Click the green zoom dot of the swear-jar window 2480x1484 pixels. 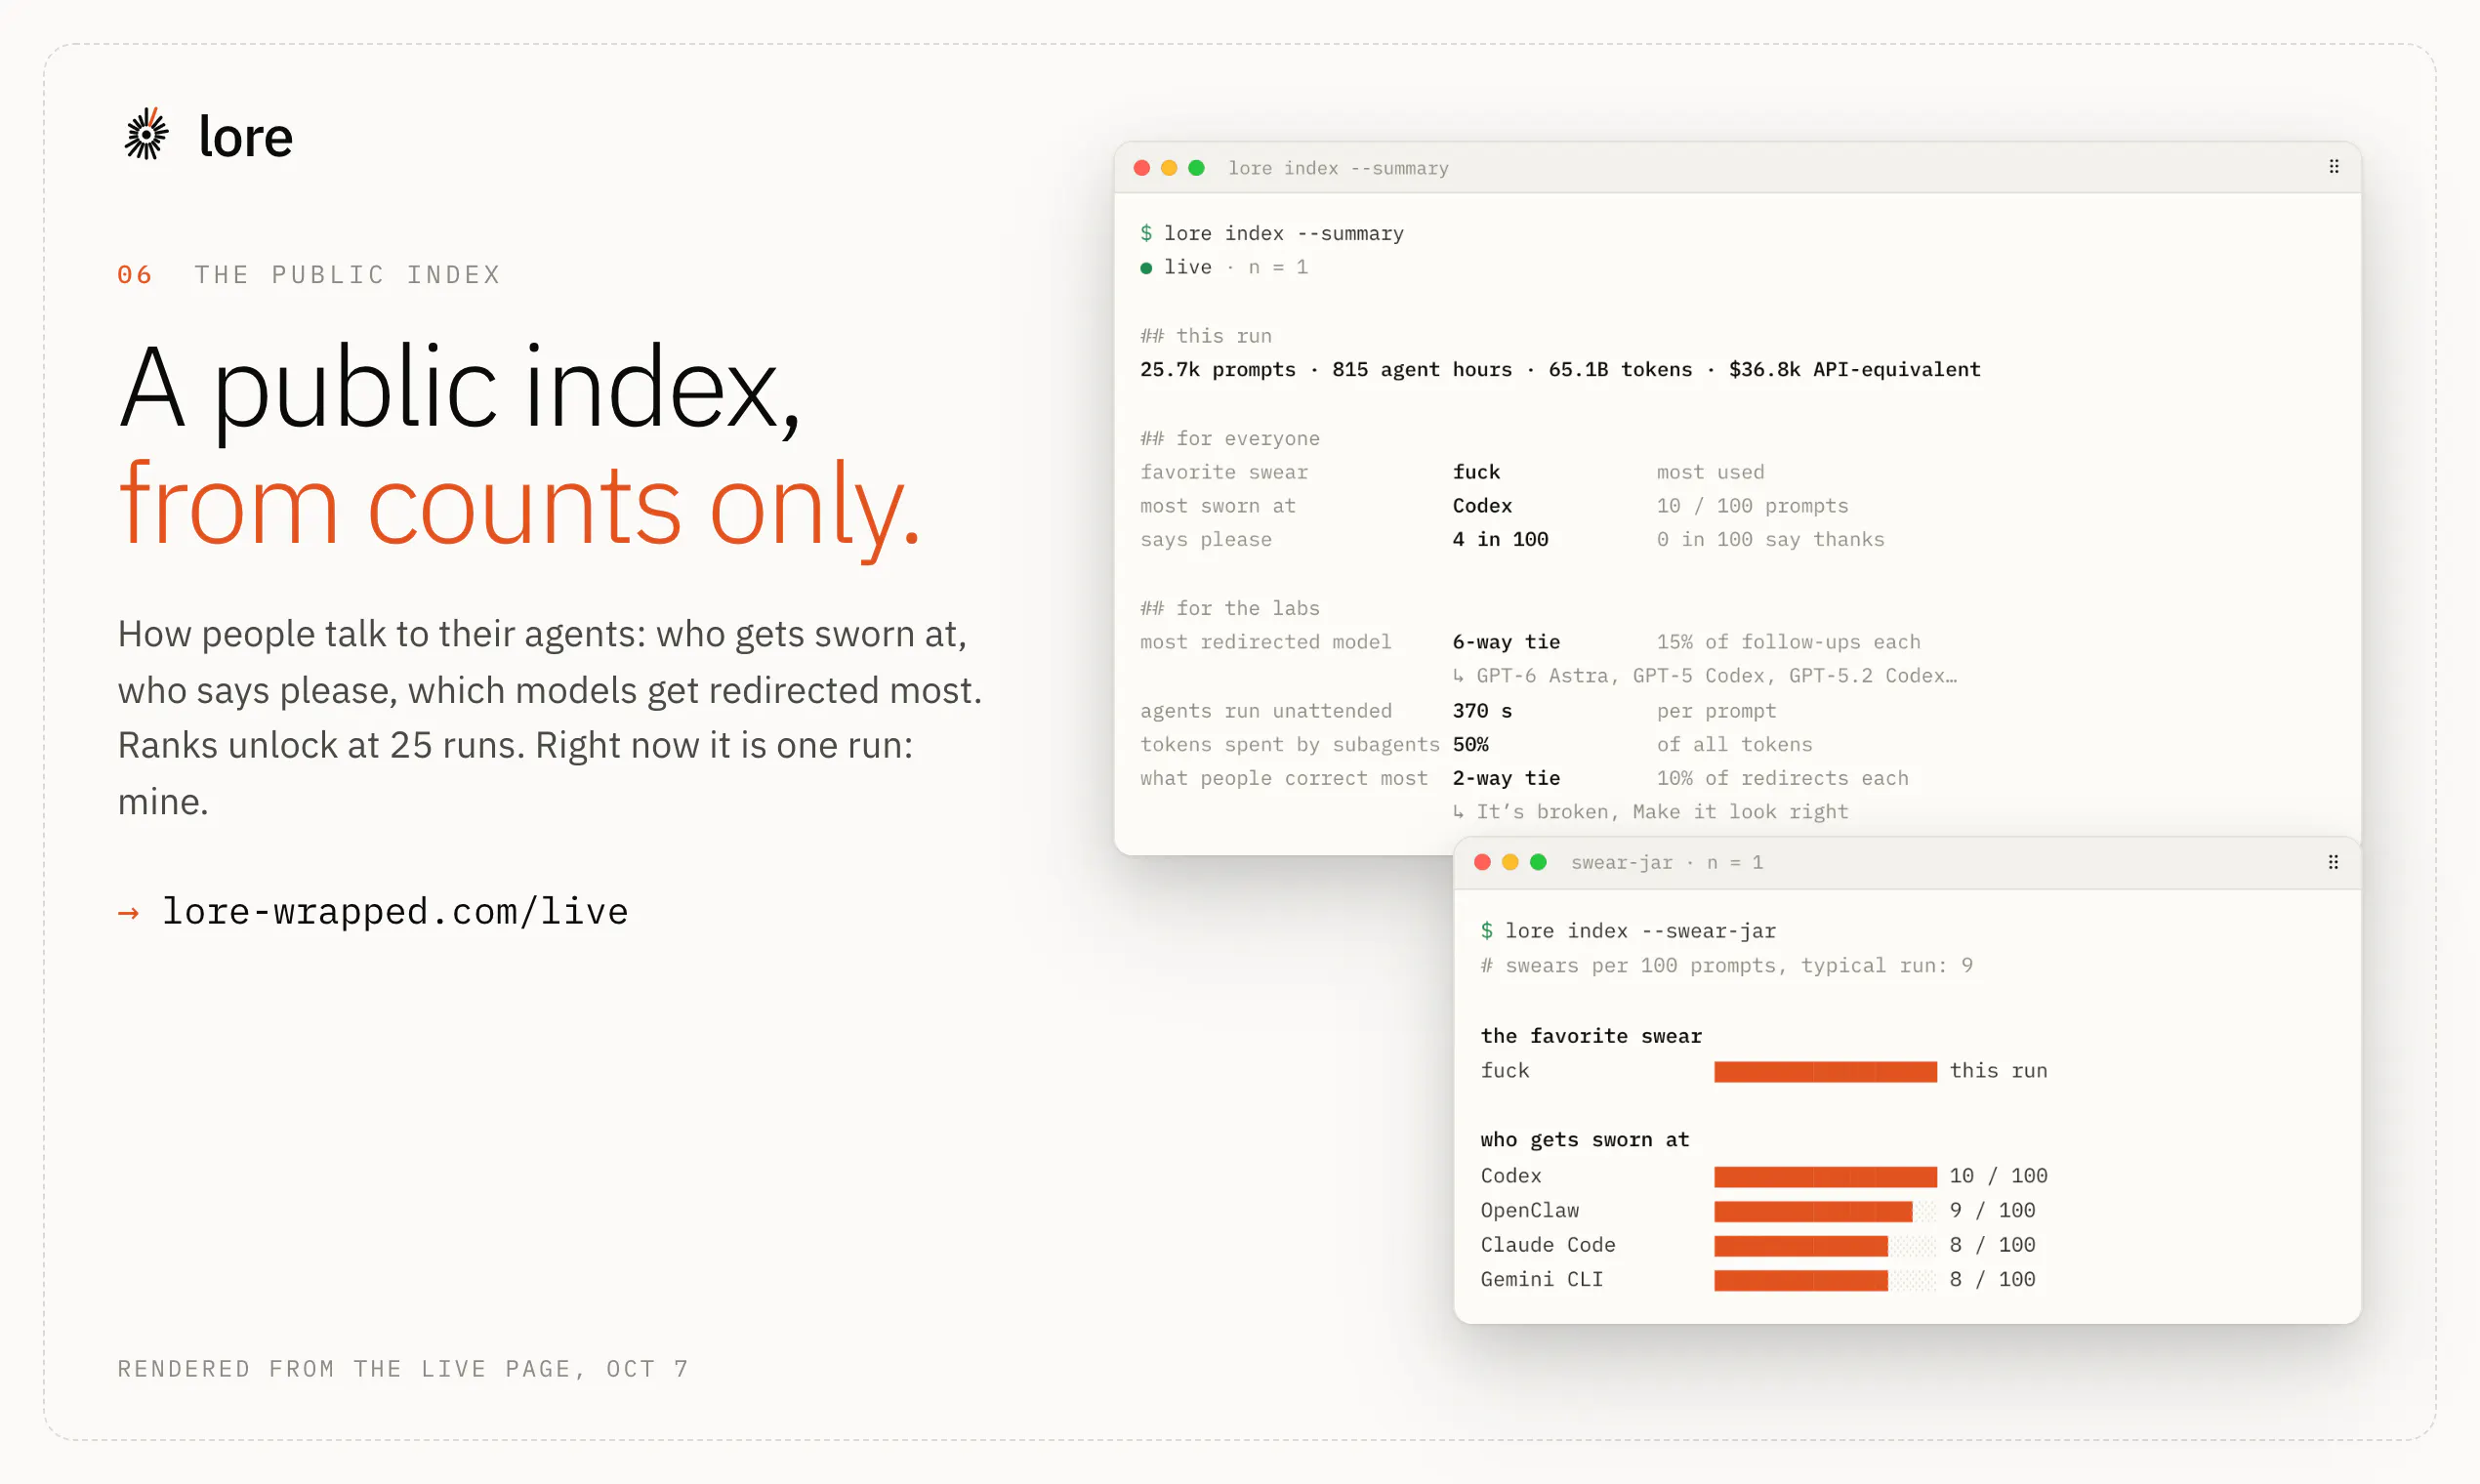tap(1538, 862)
